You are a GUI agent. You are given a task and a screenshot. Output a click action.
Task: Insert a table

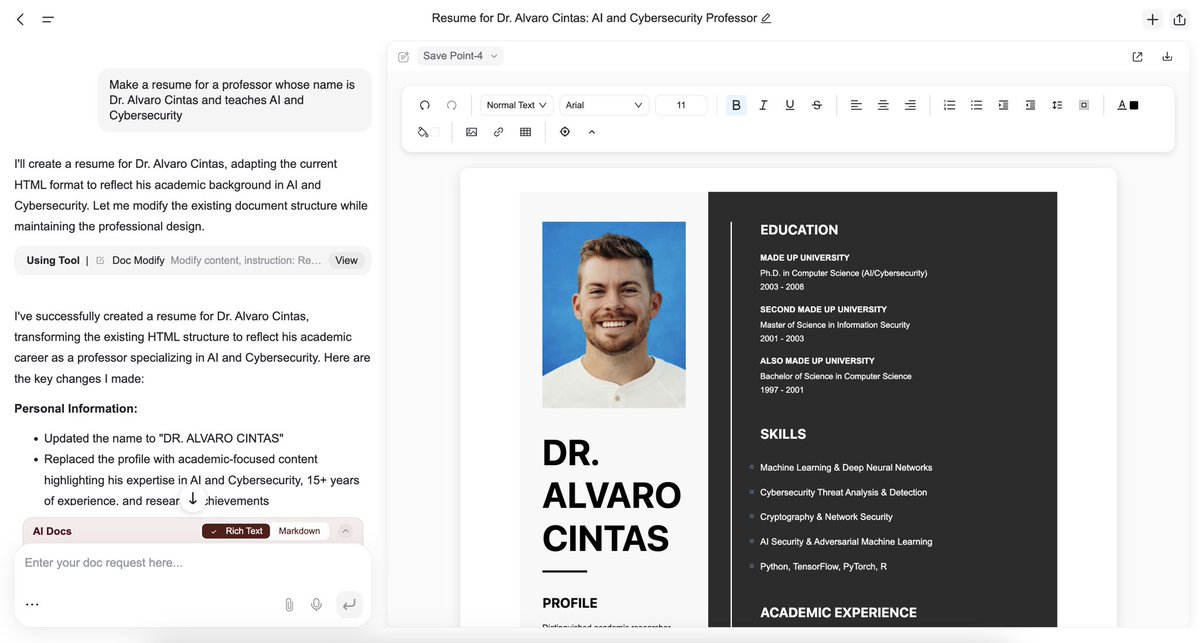(x=525, y=132)
